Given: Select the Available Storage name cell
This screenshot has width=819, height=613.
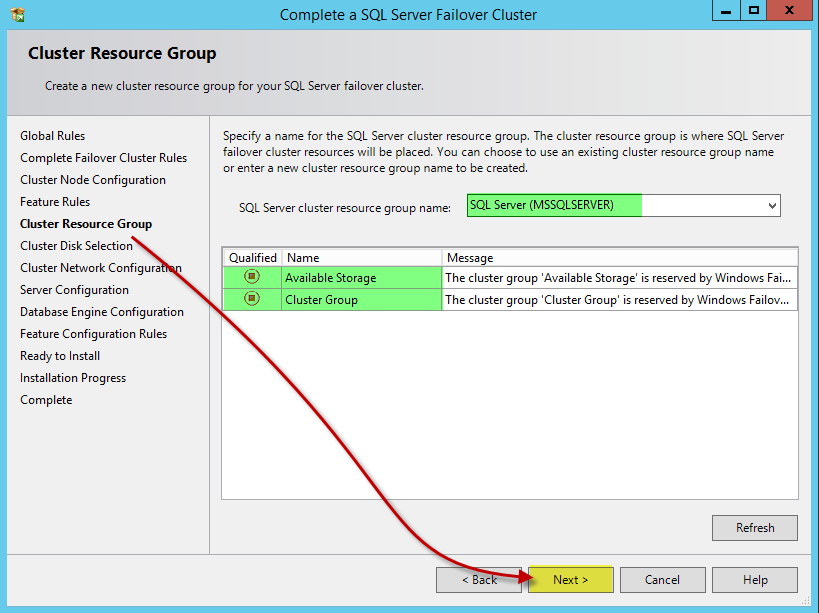Looking at the screenshot, I should (x=362, y=277).
